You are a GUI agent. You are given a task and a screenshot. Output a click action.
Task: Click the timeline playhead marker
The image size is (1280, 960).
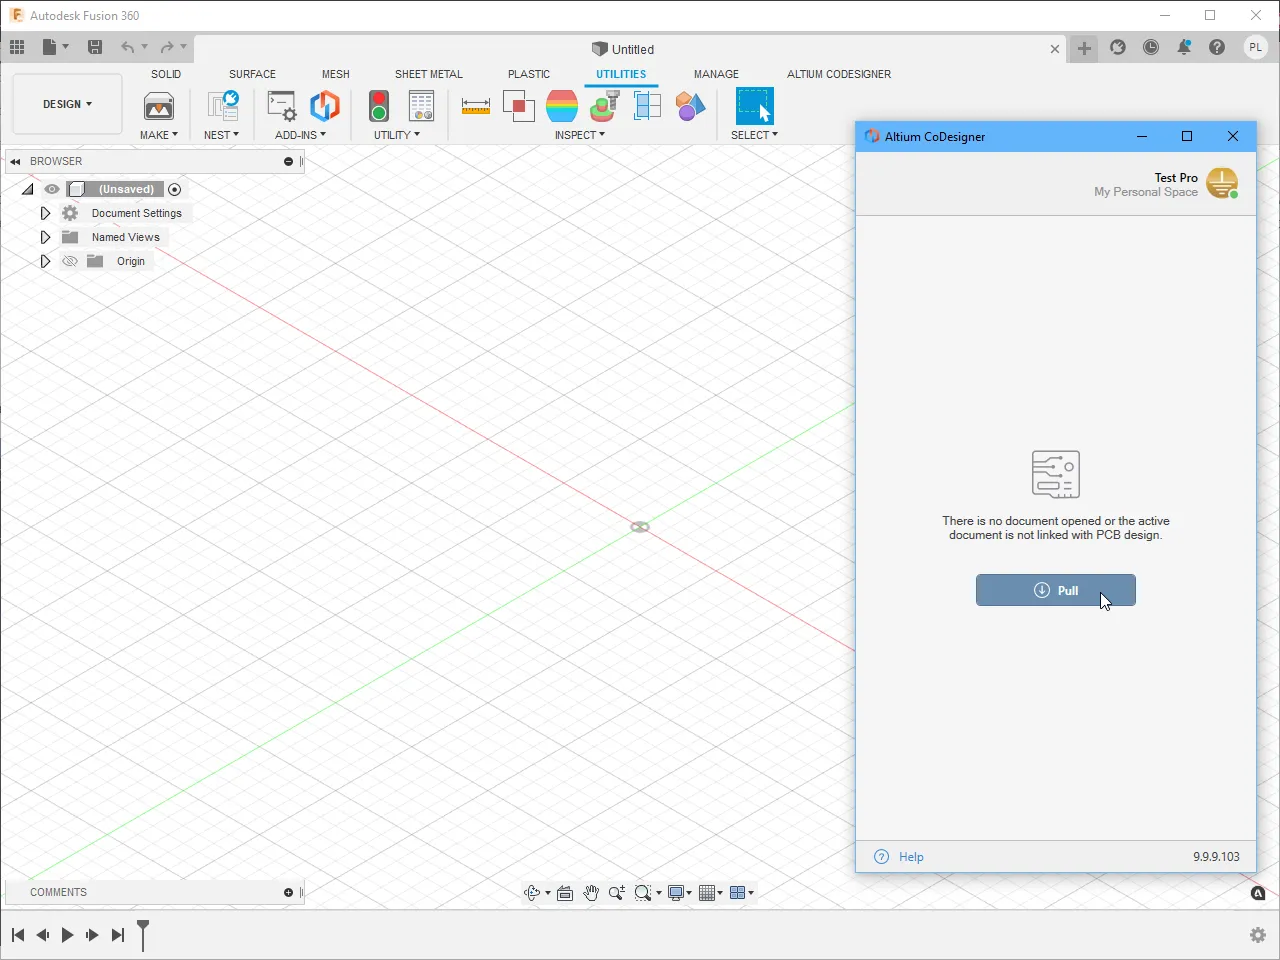143,932
